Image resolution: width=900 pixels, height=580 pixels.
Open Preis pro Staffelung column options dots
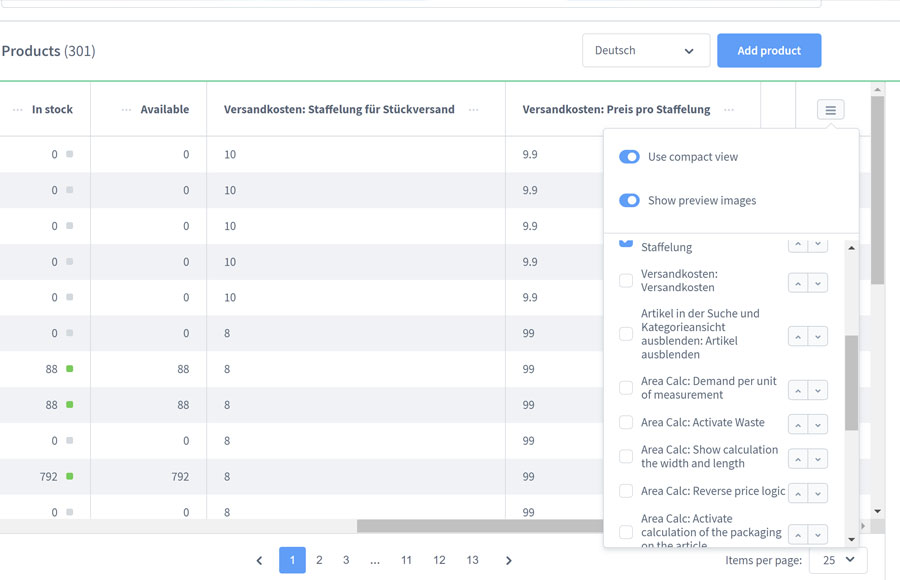click(x=729, y=110)
